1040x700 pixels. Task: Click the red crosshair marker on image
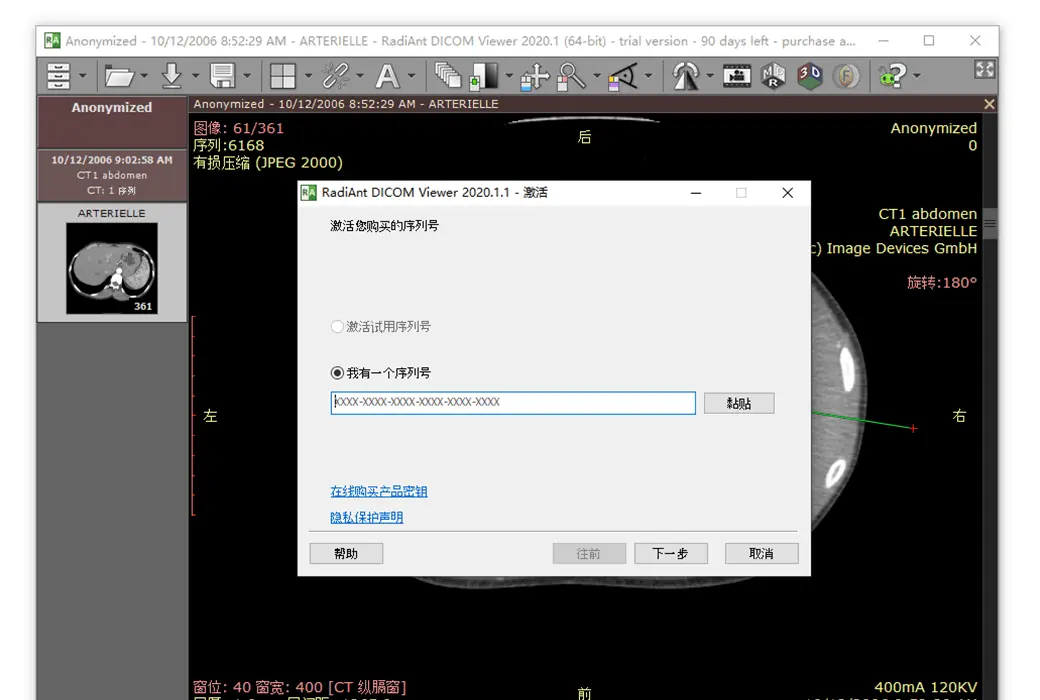point(913,429)
